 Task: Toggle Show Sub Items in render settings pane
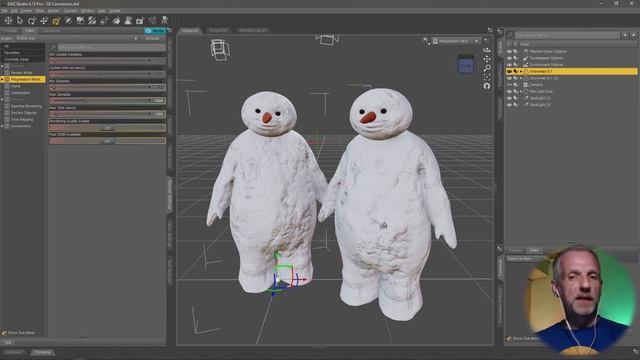coord(4,333)
